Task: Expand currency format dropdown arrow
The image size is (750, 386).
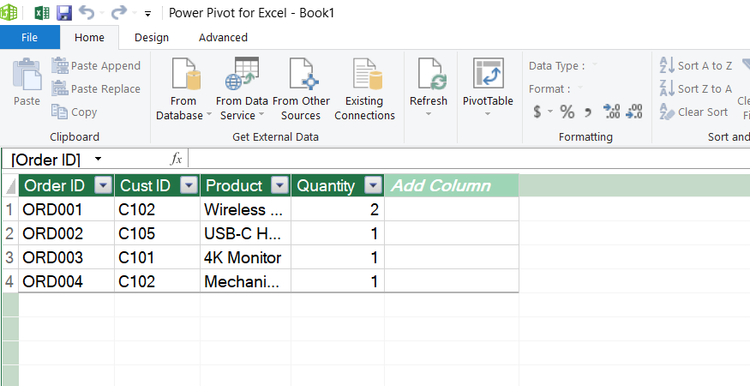Action: tap(550, 111)
